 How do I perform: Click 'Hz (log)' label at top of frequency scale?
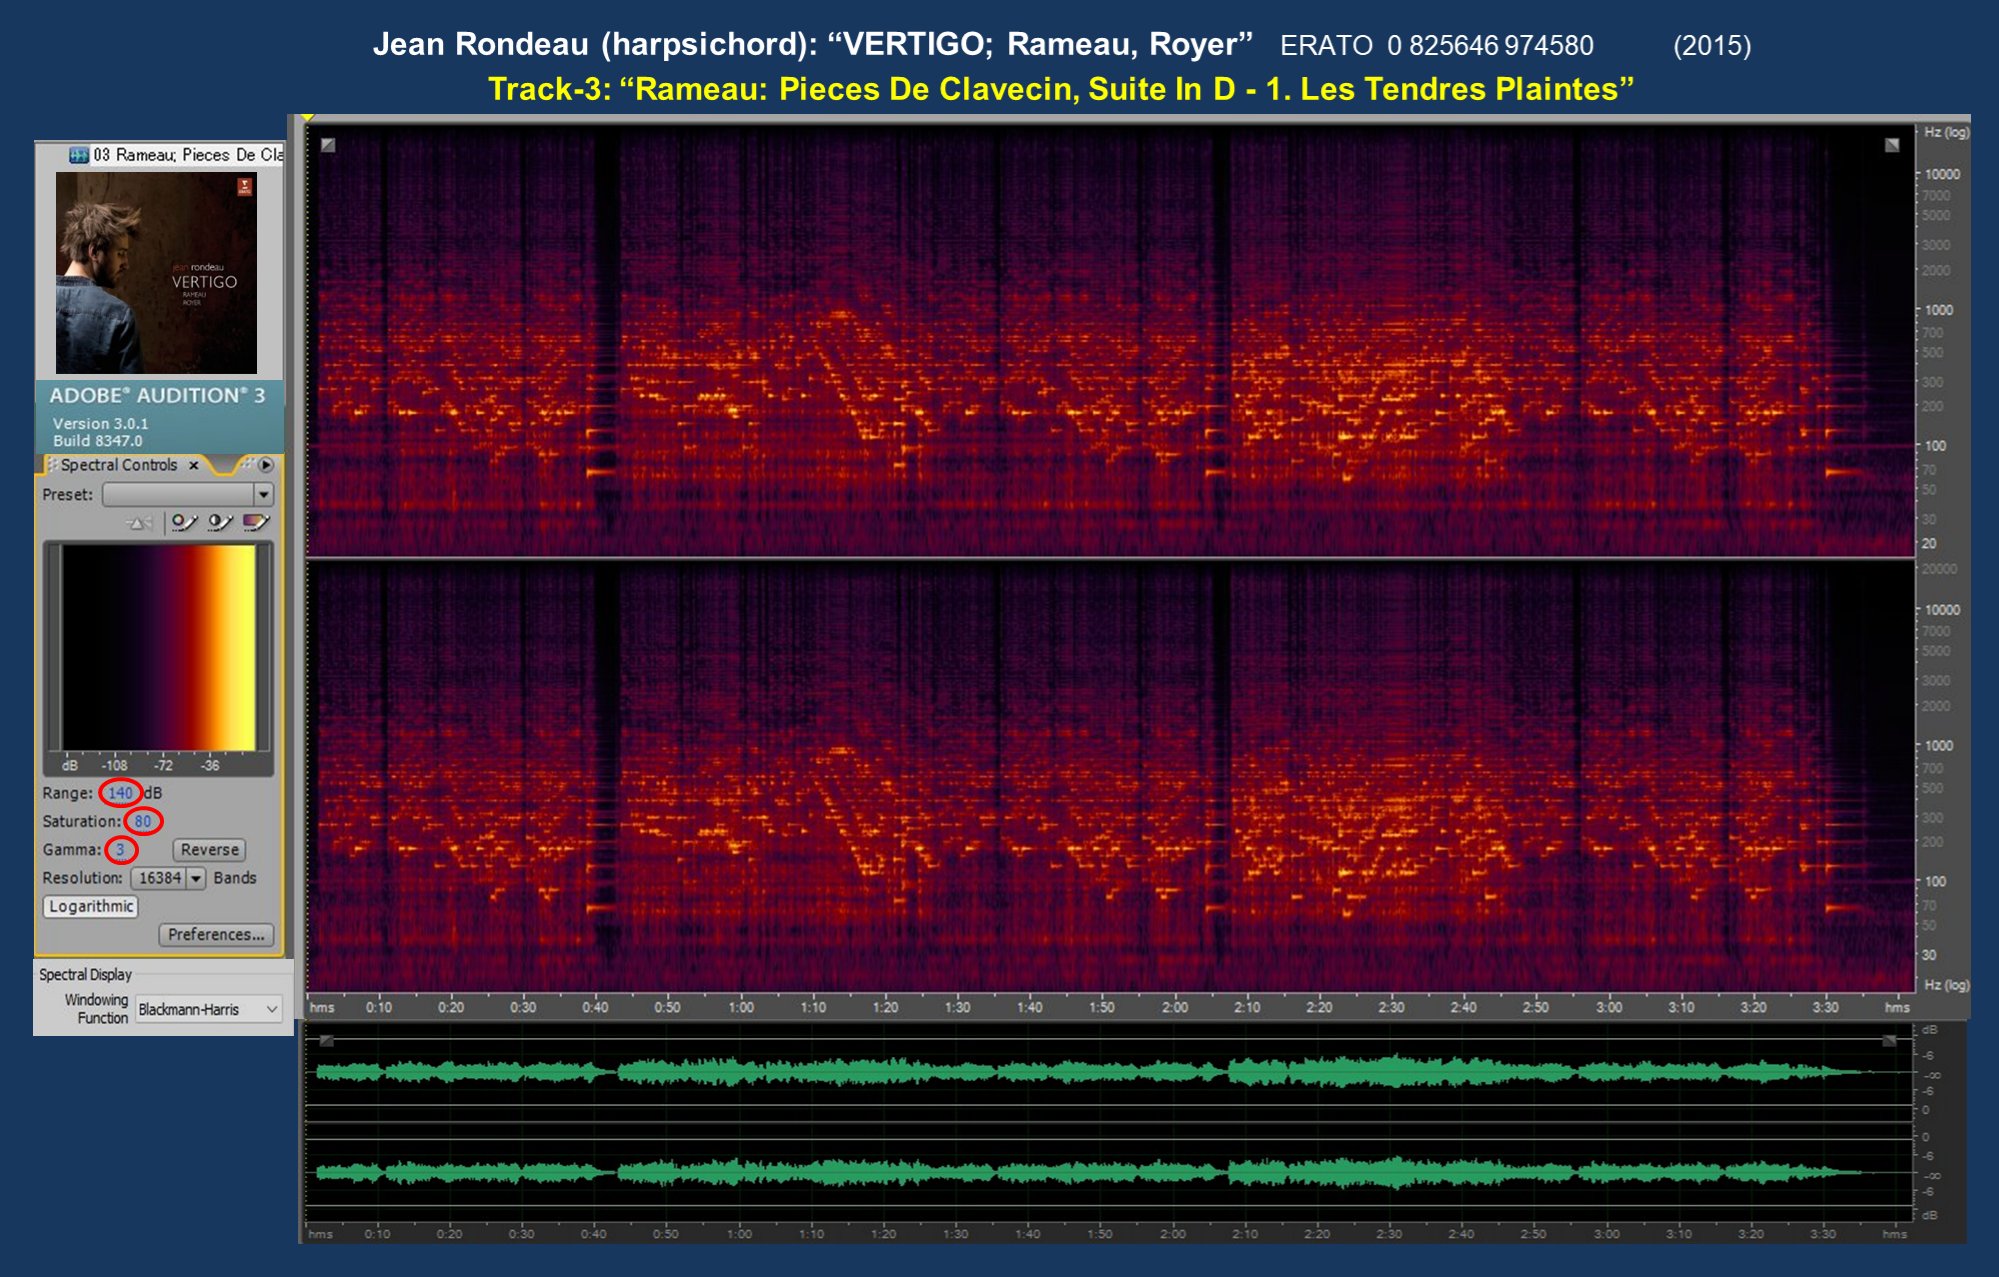tap(1946, 132)
